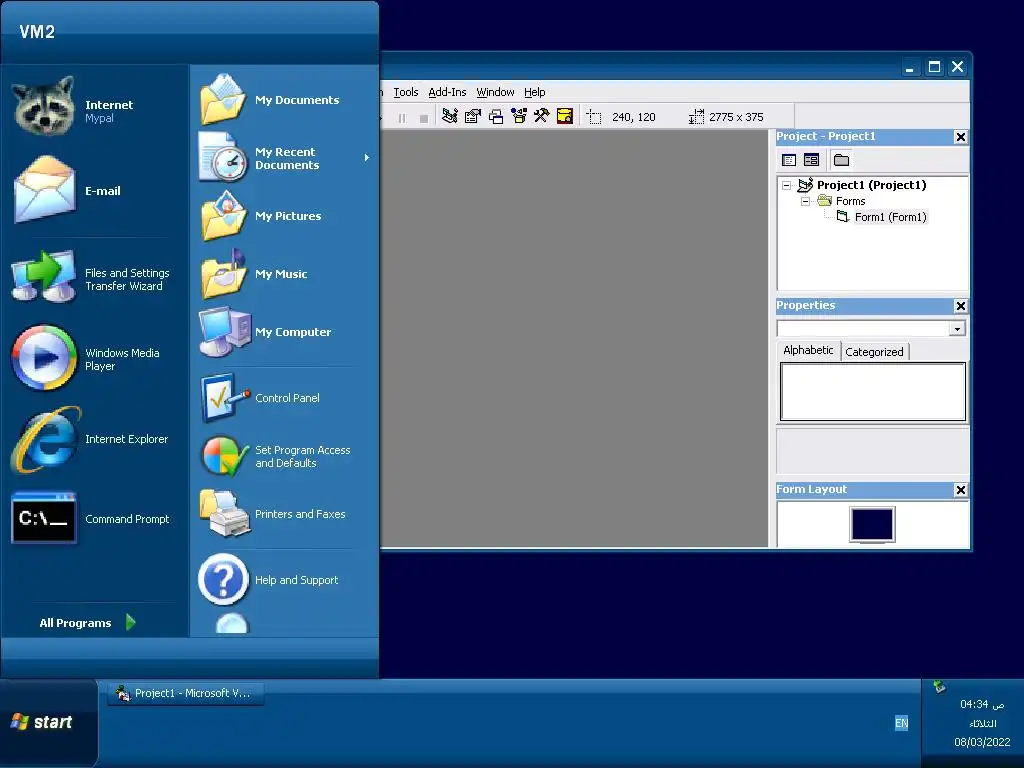Click the 04:34 taskbar clock
The width and height of the screenshot is (1024, 768).
point(982,704)
